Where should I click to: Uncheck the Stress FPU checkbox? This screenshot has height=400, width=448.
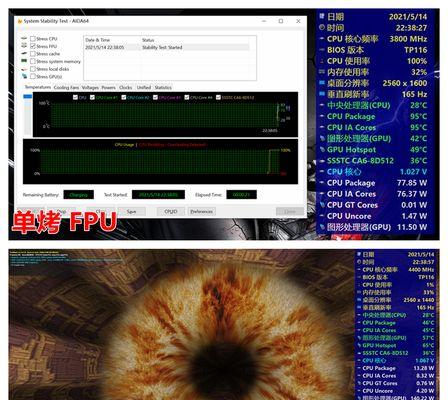point(33,46)
